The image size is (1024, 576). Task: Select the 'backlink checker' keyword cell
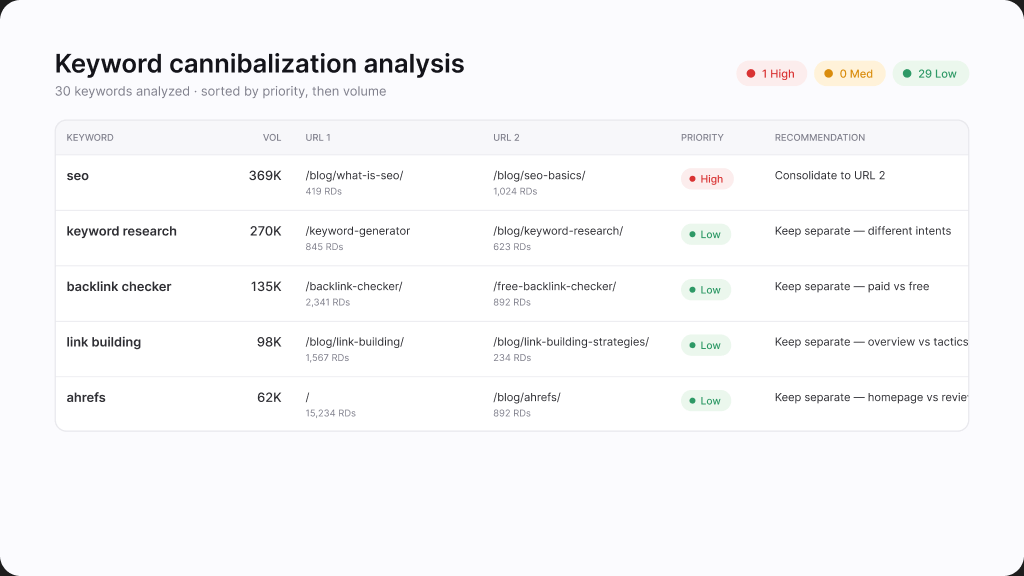tap(119, 287)
